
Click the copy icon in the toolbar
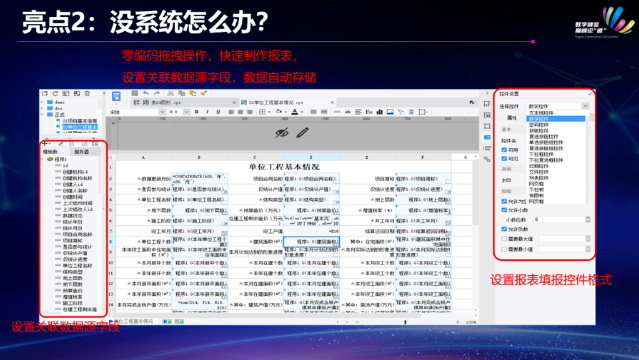coord(182,93)
